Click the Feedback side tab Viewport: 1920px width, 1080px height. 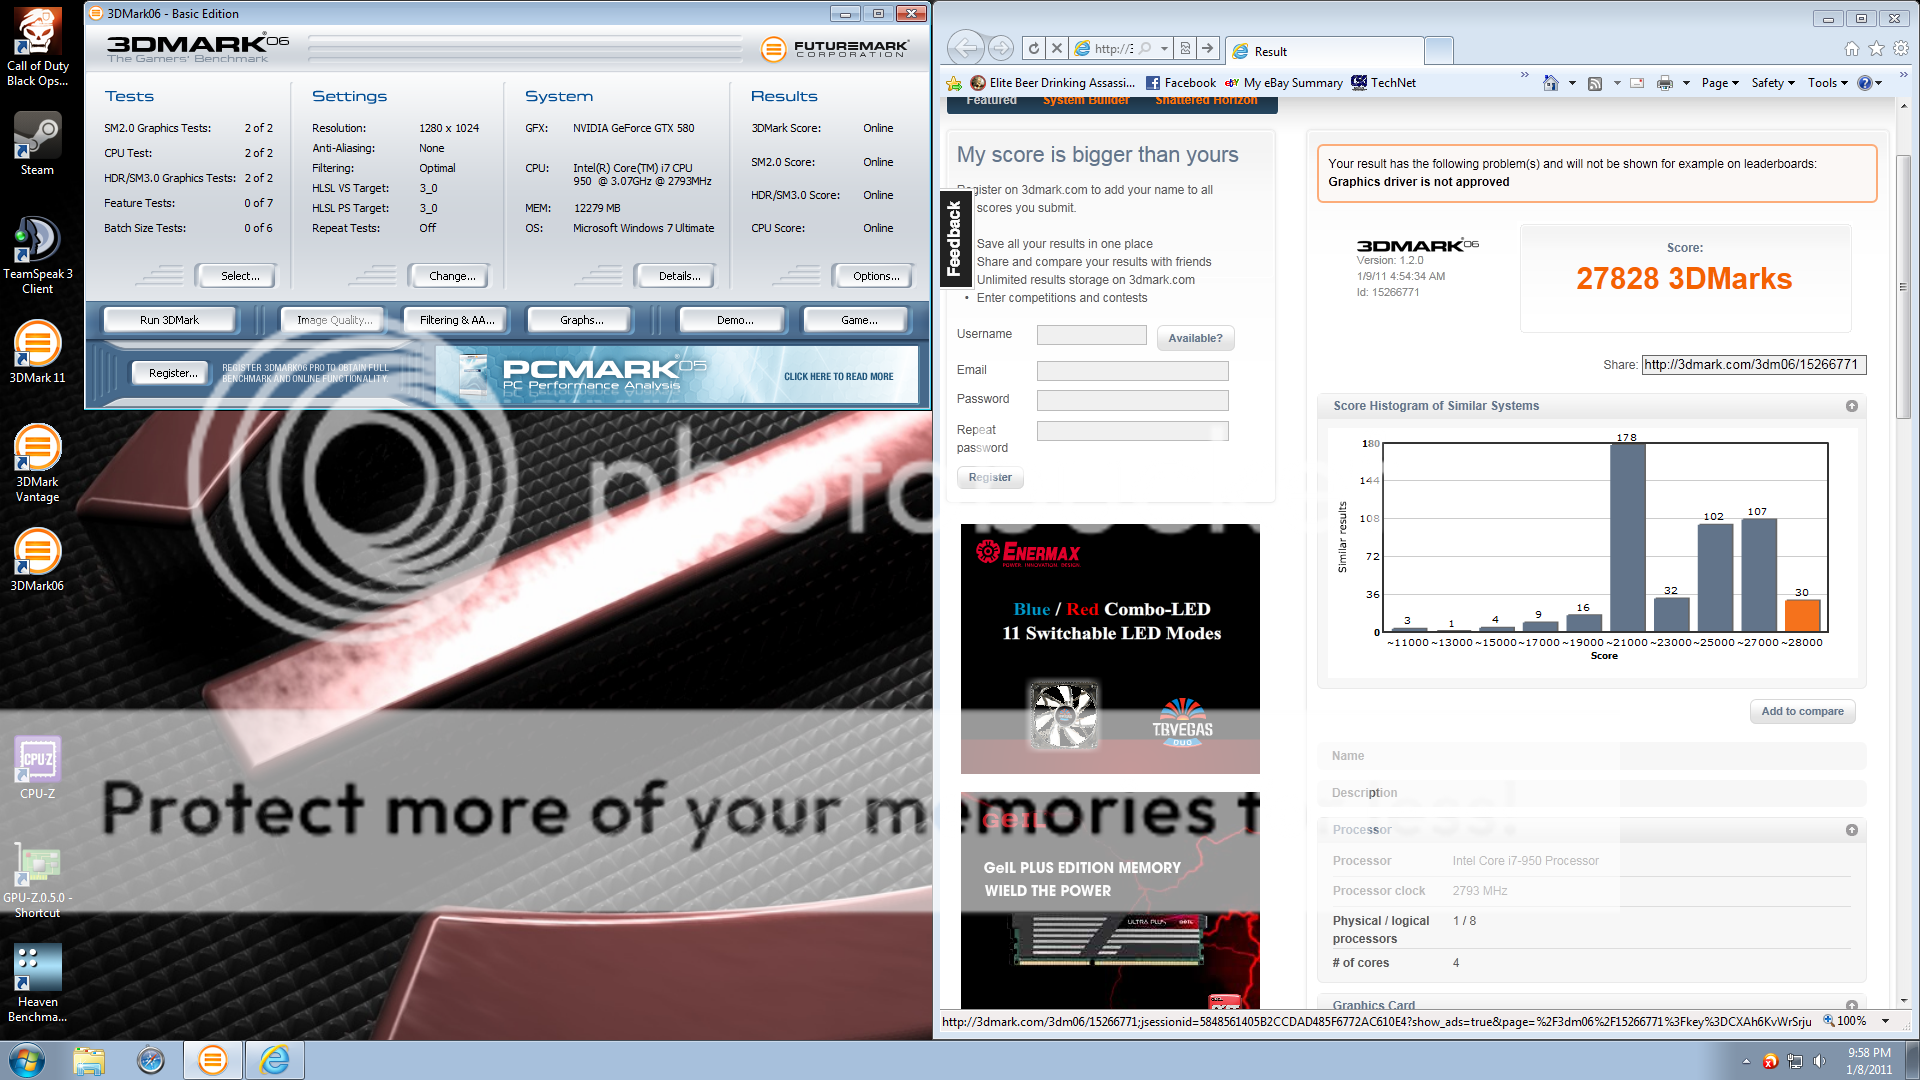click(953, 238)
